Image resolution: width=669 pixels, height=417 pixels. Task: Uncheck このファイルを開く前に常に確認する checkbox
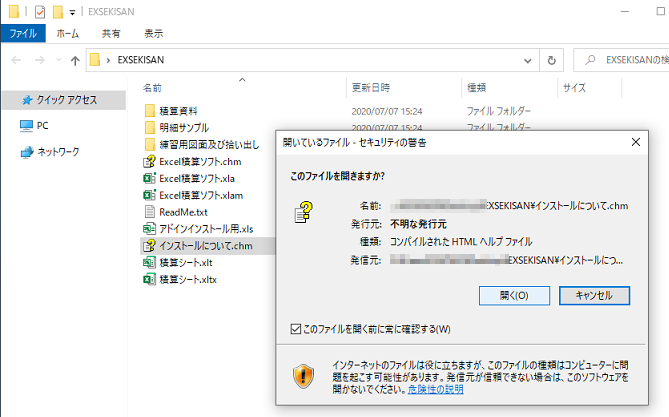point(294,328)
